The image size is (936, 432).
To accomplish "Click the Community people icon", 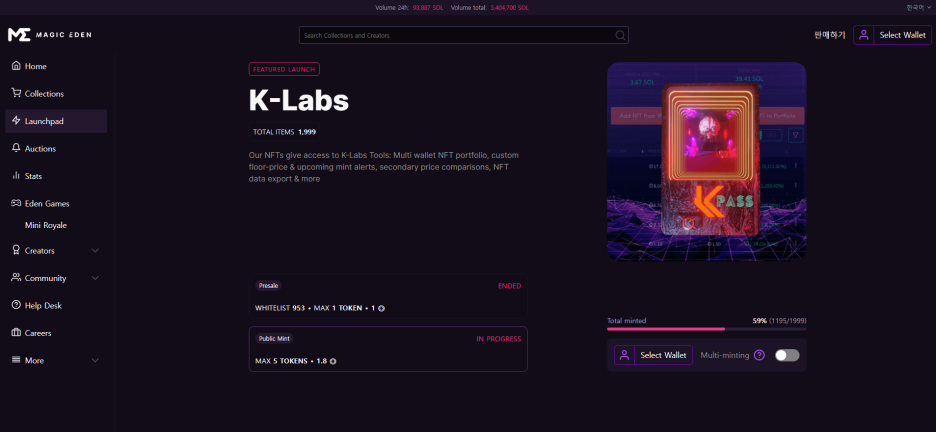I will click(16, 278).
